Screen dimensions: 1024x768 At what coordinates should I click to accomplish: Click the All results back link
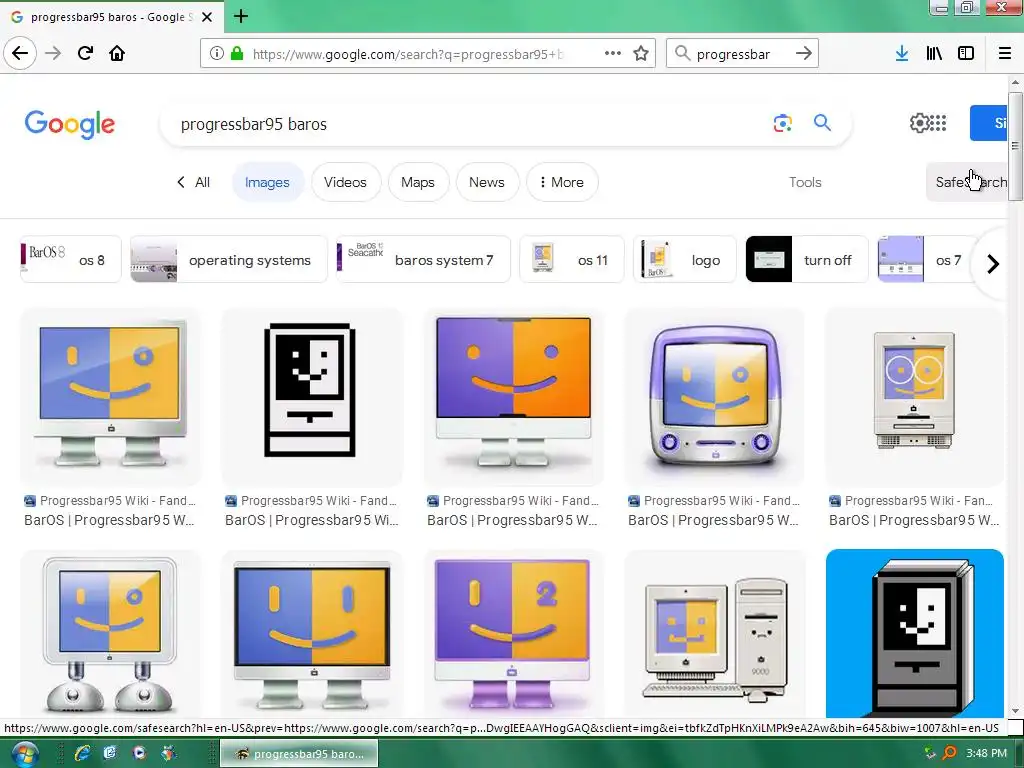click(193, 182)
